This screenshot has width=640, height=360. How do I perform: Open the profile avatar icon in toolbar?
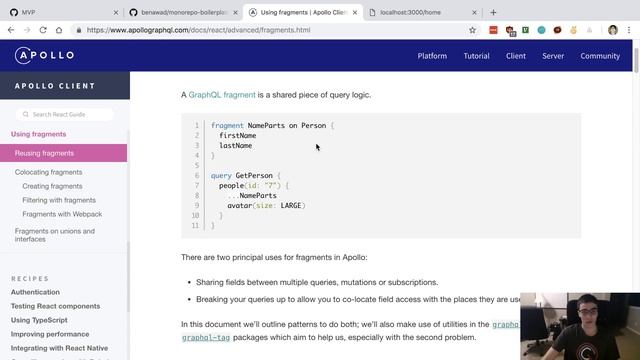click(x=613, y=30)
